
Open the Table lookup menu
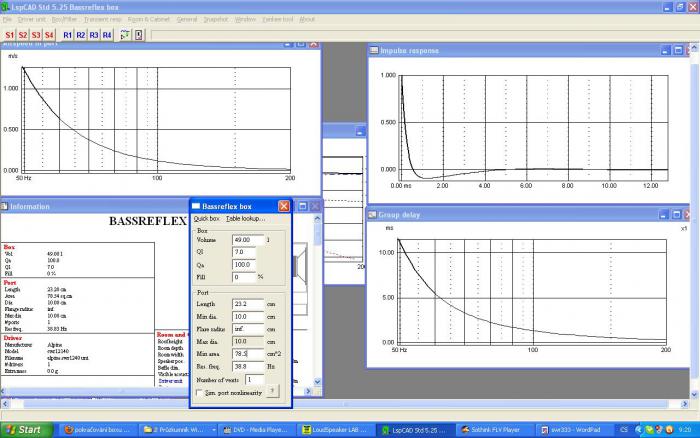[245, 218]
